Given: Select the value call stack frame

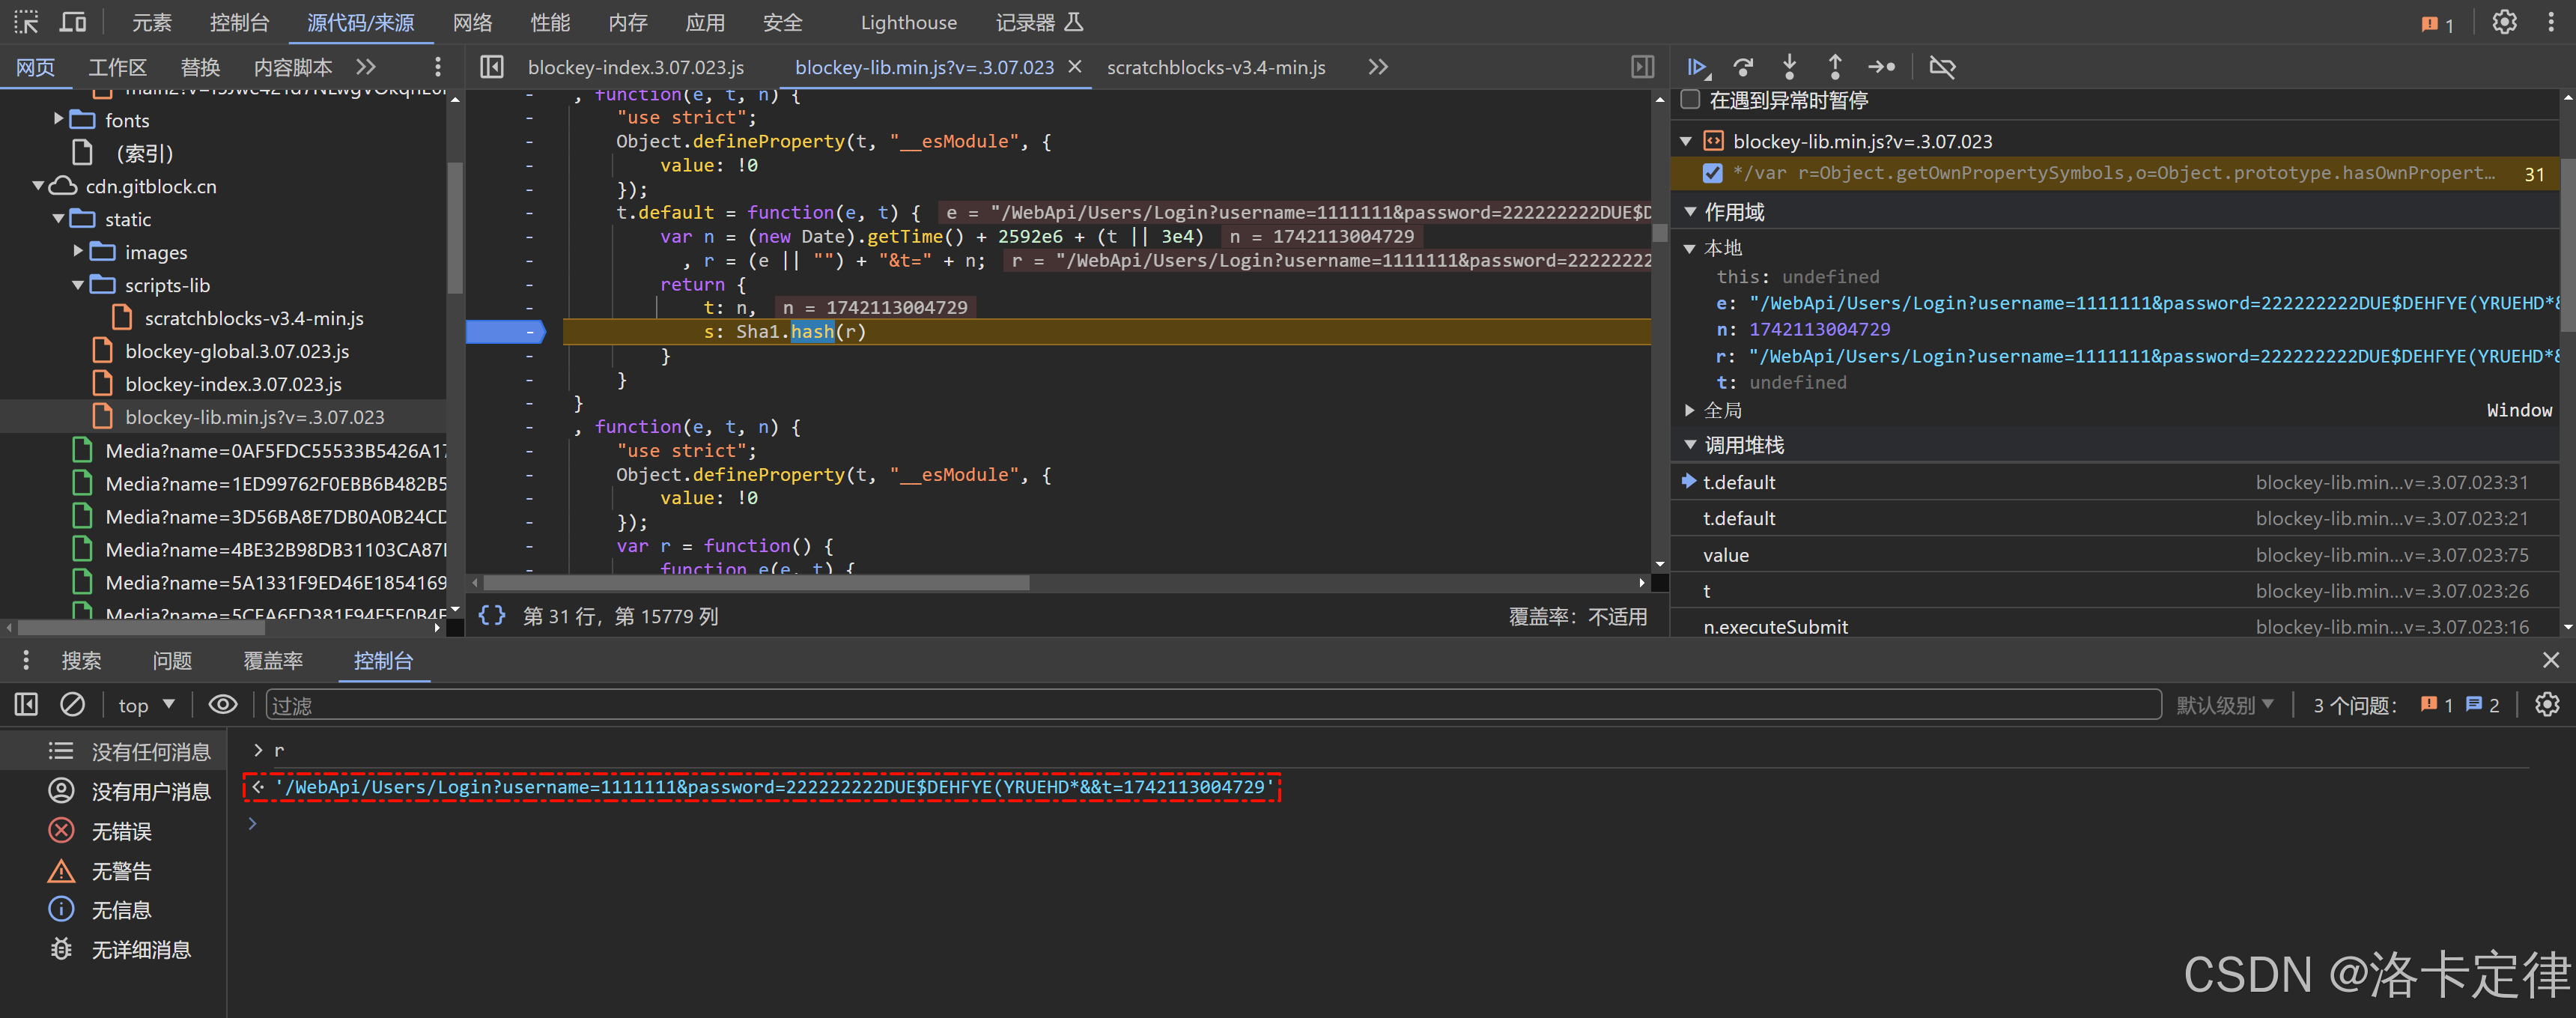Looking at the screenshot, I should point(1725,555).
